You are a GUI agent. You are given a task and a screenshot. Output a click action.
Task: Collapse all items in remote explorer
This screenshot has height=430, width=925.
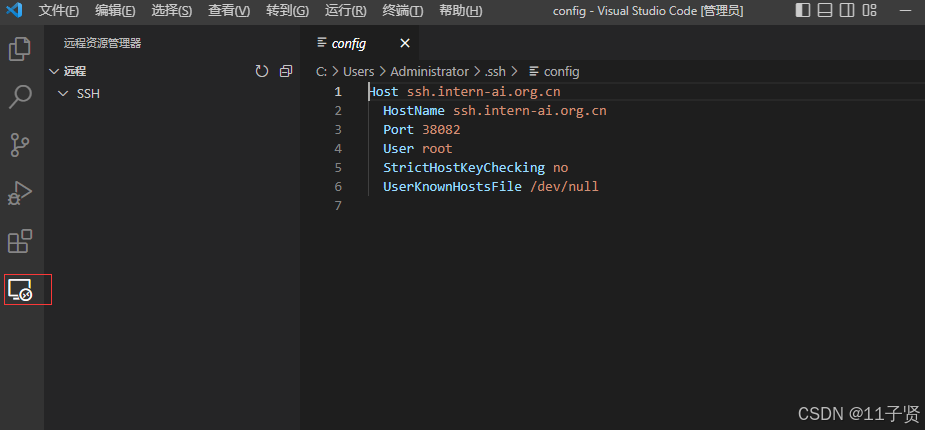click(286, 71)
